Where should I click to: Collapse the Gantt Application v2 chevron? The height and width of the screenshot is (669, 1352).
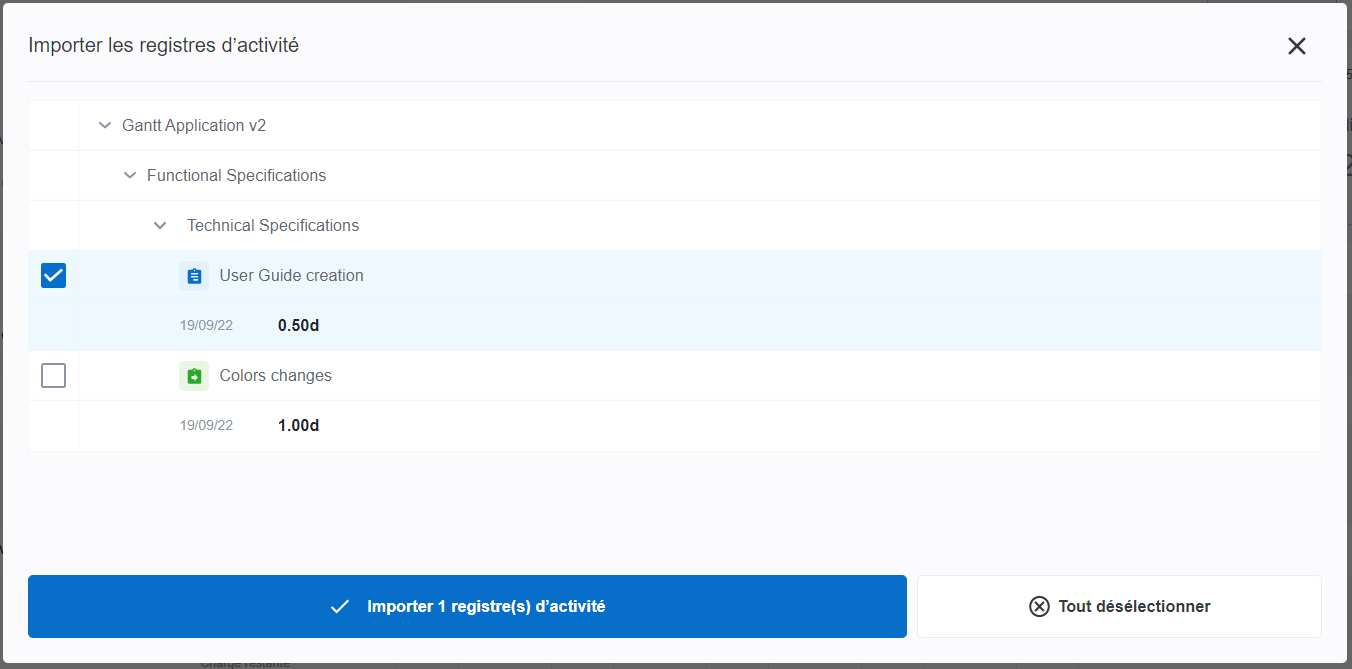click(105, 126)
